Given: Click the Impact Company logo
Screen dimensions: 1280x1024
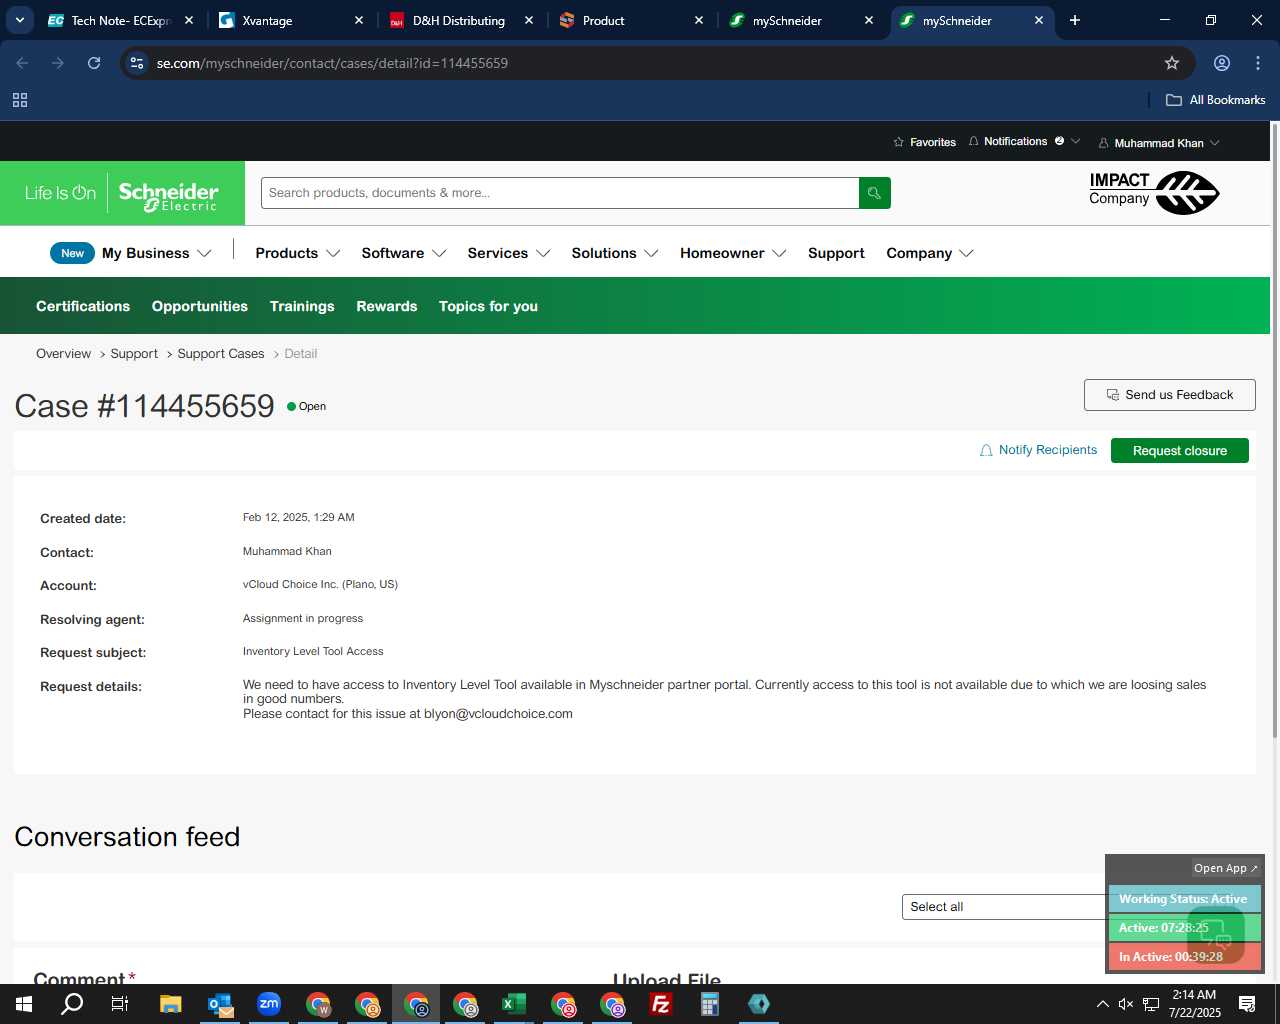Looking at the screenshot, I should click(x=1153, y=192).
